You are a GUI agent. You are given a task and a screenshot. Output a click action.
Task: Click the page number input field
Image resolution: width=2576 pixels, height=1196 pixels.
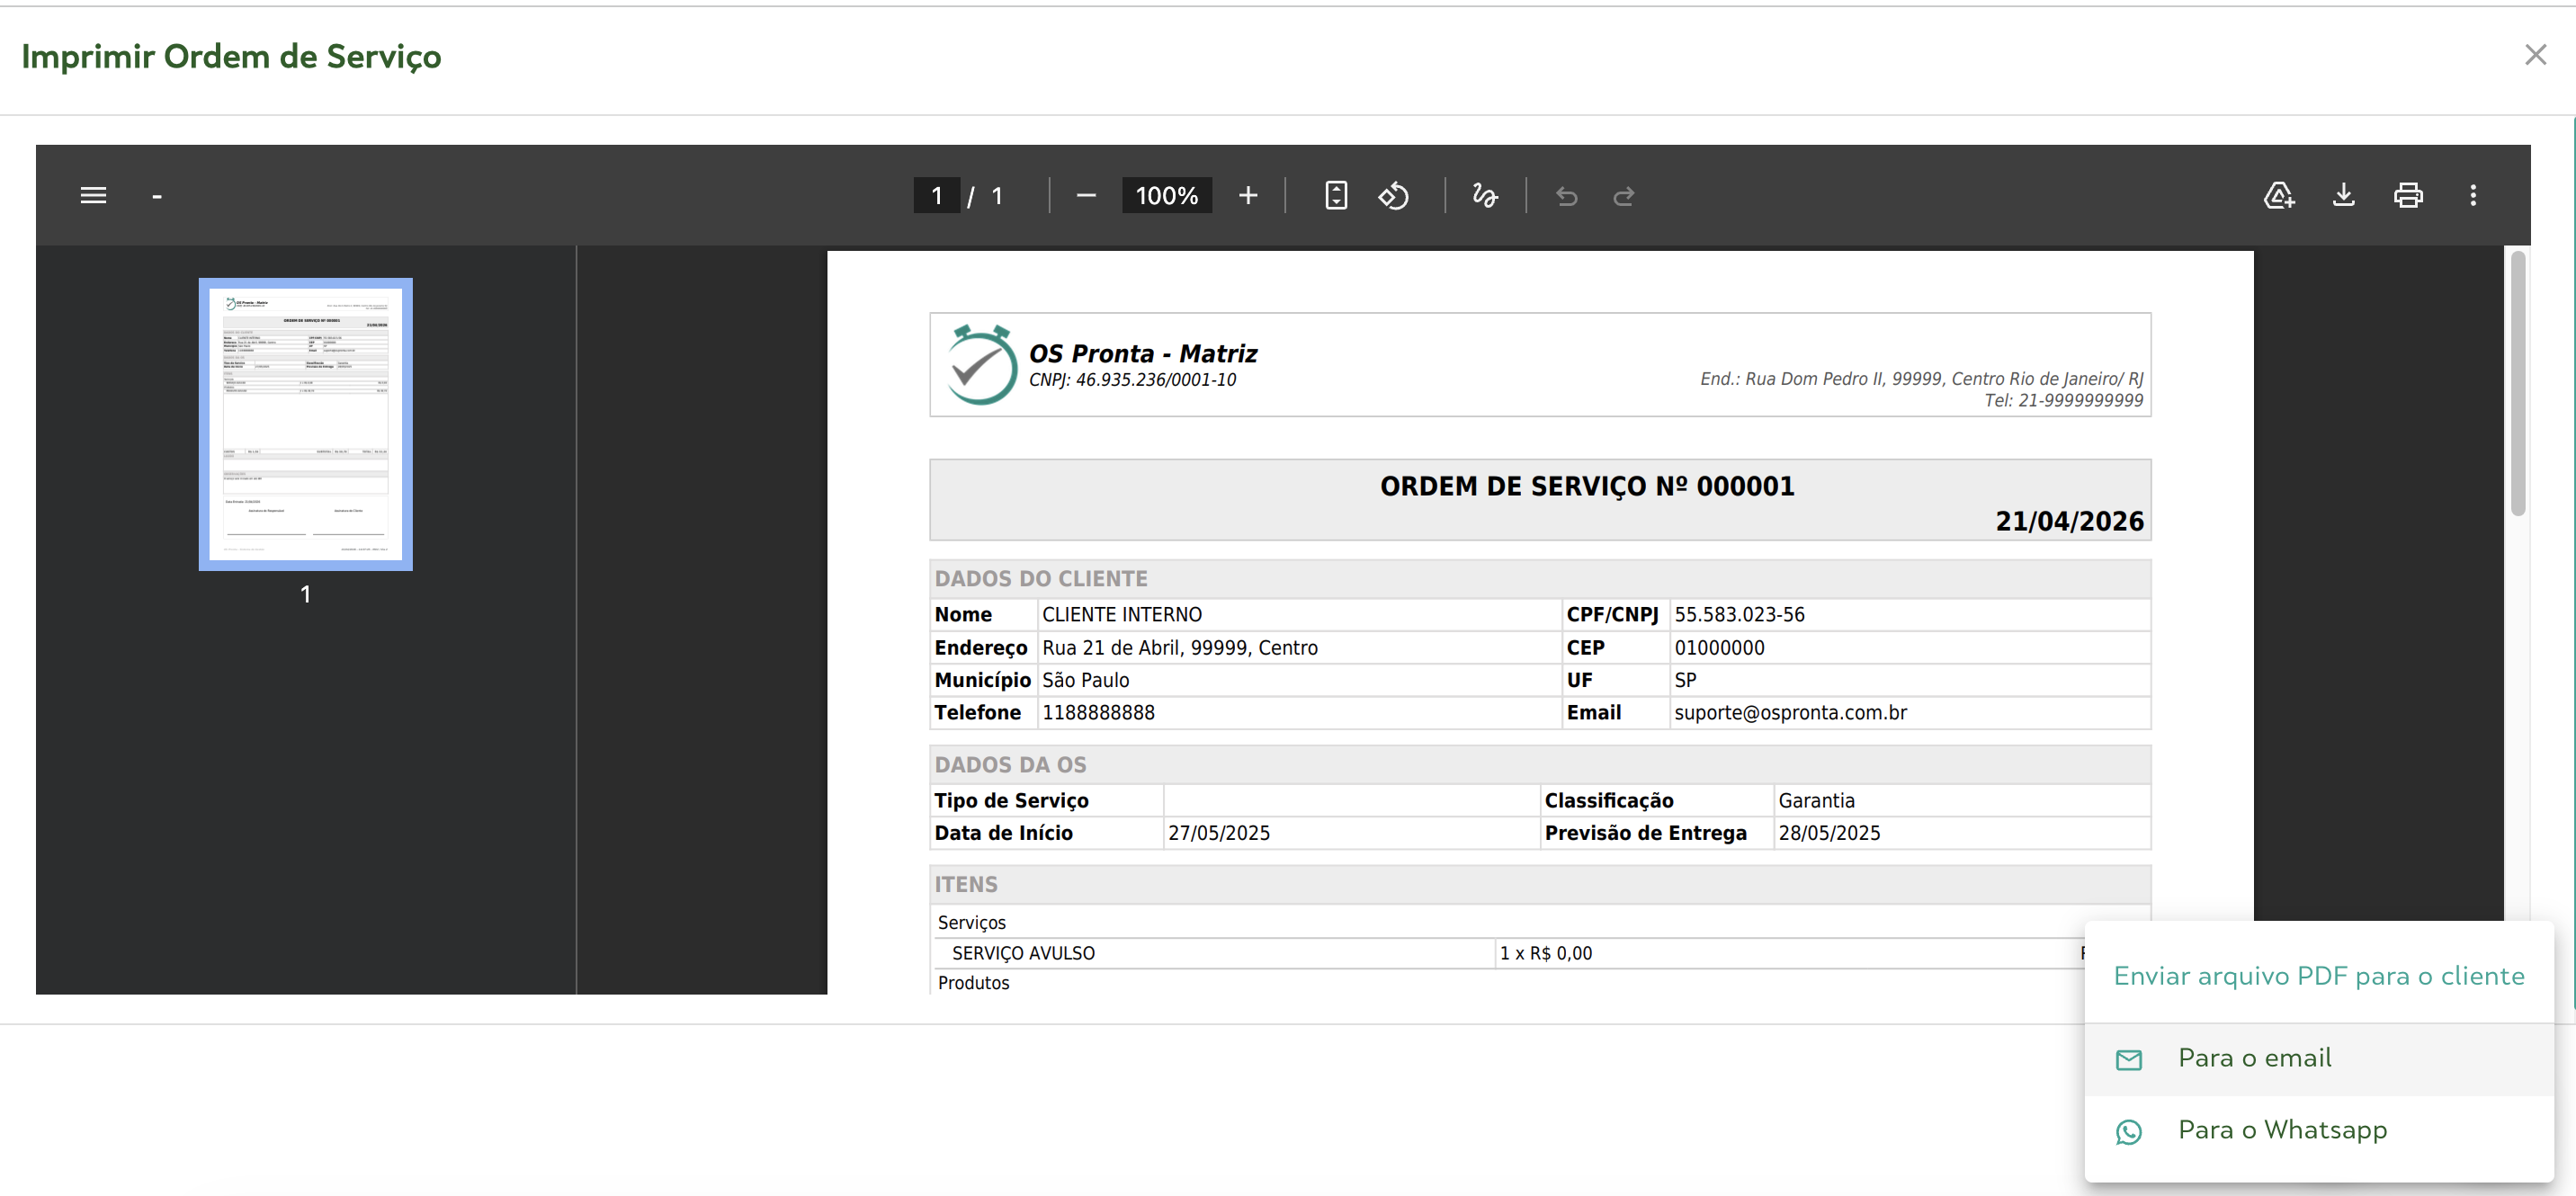936,195
